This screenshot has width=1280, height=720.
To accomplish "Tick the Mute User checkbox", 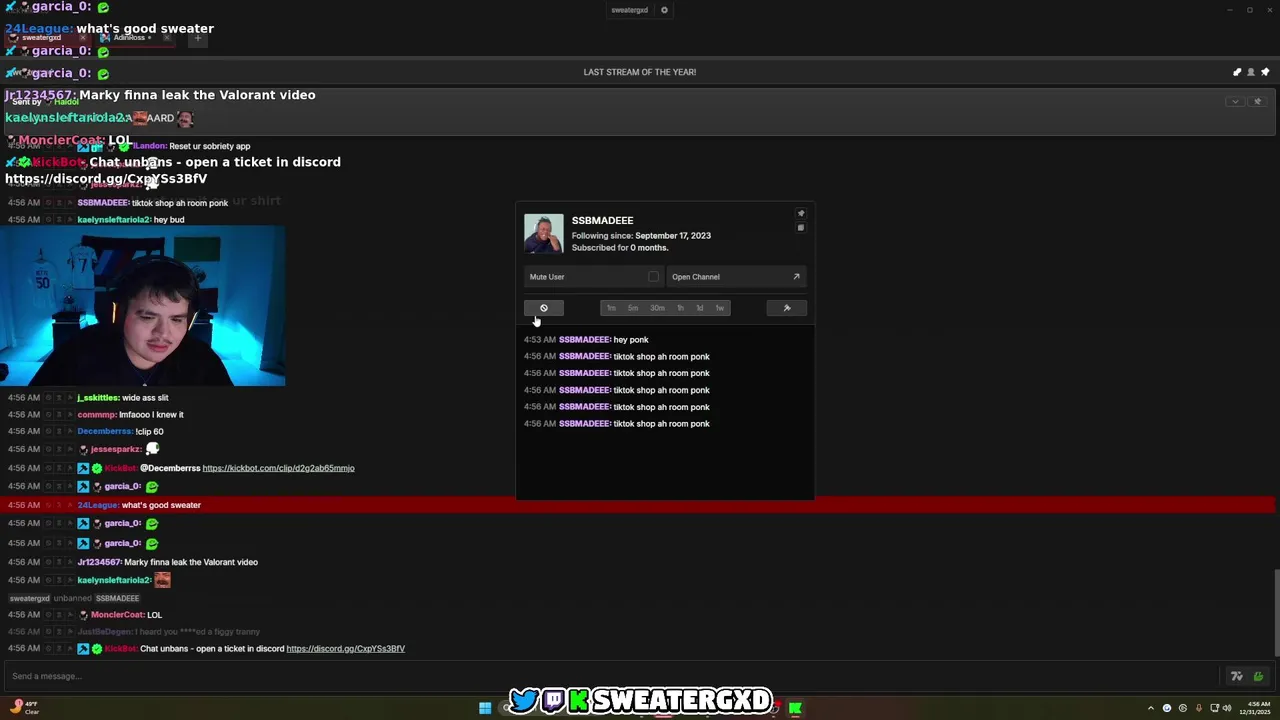I will tap(653, 277).
